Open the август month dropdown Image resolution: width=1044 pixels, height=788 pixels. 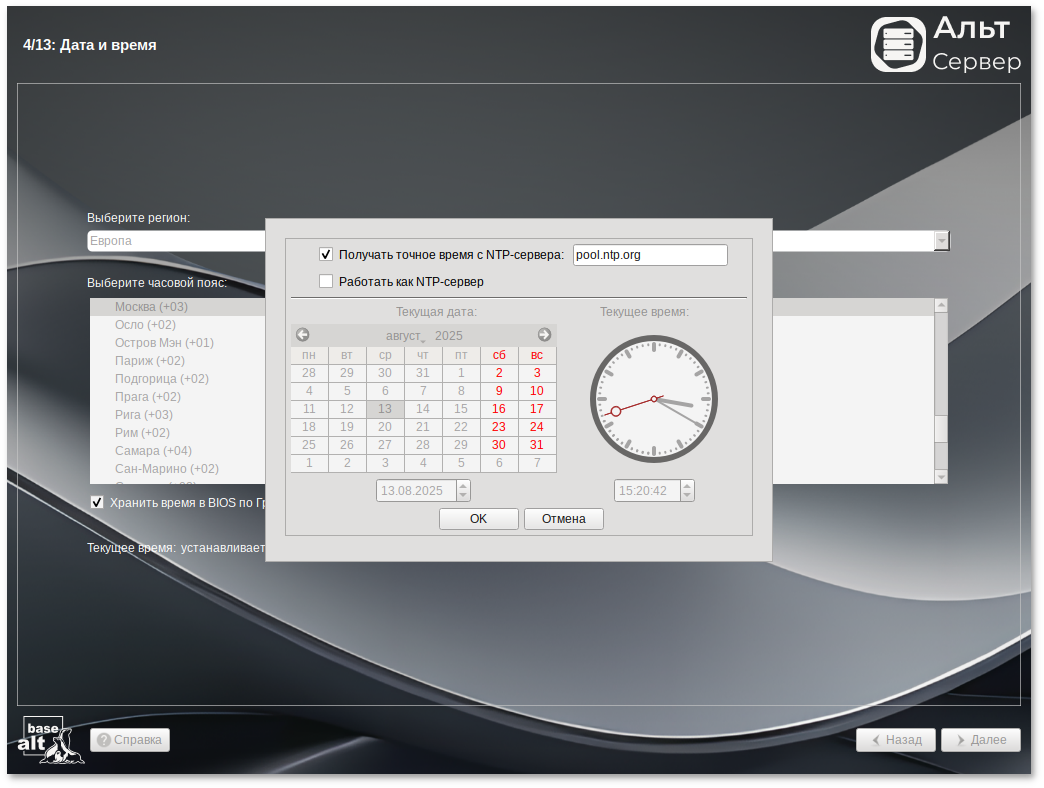[405, 336]
